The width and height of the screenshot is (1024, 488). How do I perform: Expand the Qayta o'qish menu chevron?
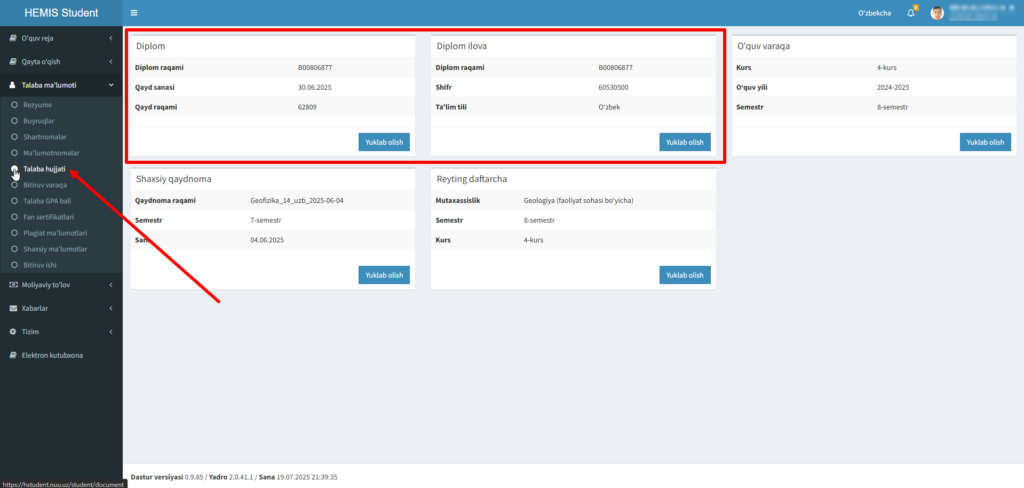click(110, 62)
